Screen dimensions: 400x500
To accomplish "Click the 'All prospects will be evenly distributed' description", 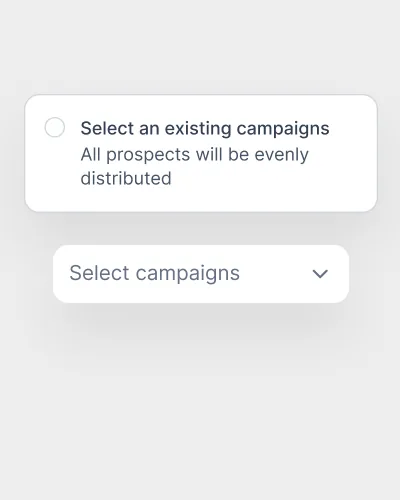I will pos(195,166).
